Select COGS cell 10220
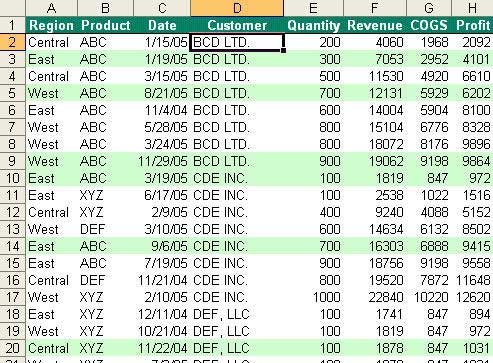The height and width of the screenshot is (363, 493). pos(429,297)
